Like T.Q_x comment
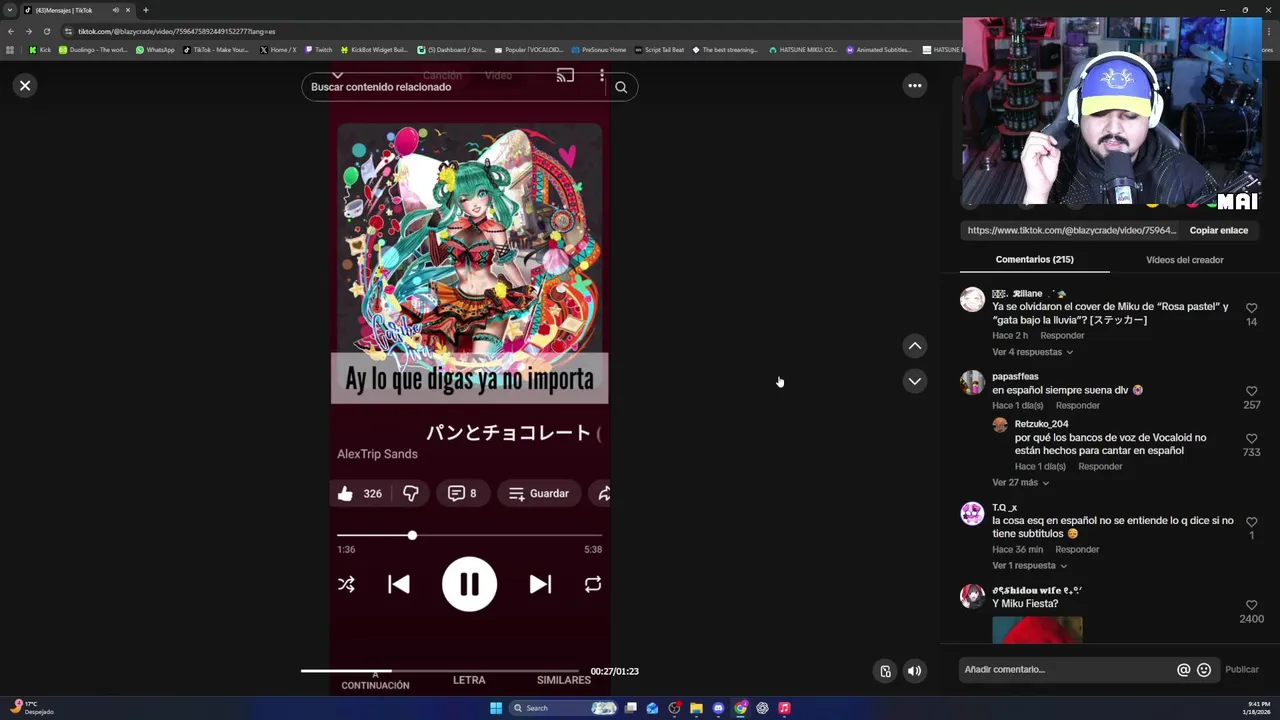This screenshot has width=1280, height=720. (x=1251, y=522)
